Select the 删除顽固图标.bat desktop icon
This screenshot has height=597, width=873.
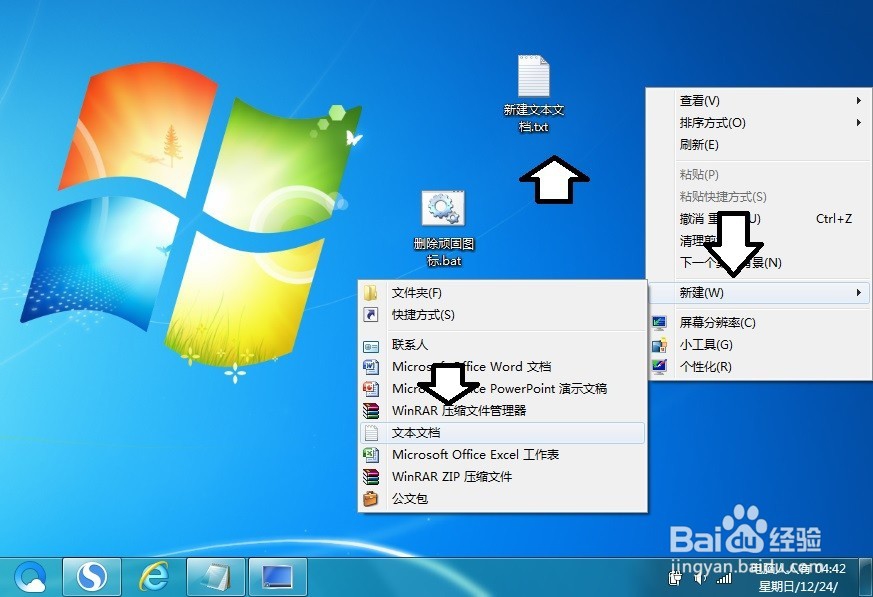[443, 208]
